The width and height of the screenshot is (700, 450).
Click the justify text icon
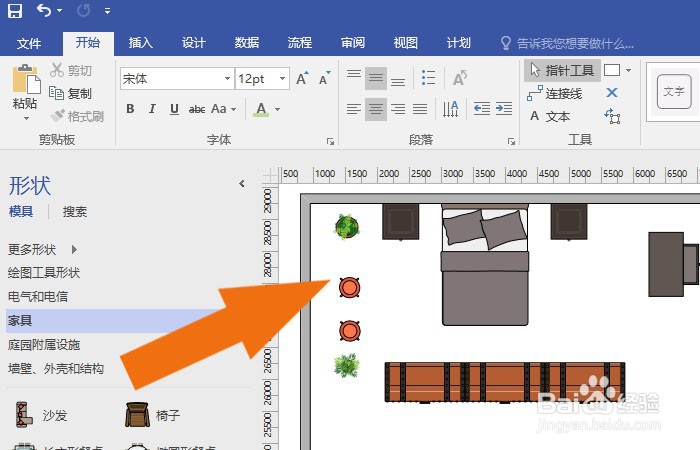420,109
